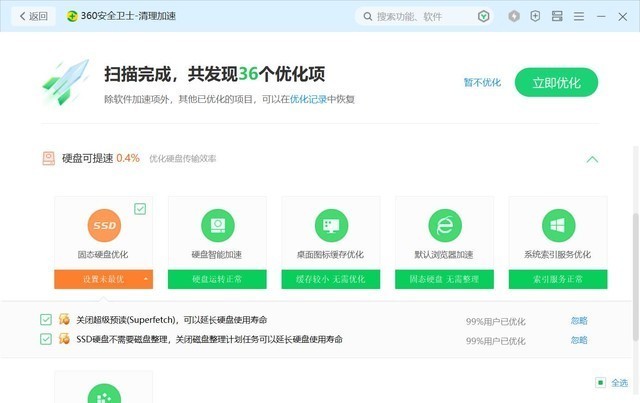Viewport: 640px width, 403px height.
Task: Click 忽略 for the SSD磁盘整理 item
Action: click(x=579, y=340)
